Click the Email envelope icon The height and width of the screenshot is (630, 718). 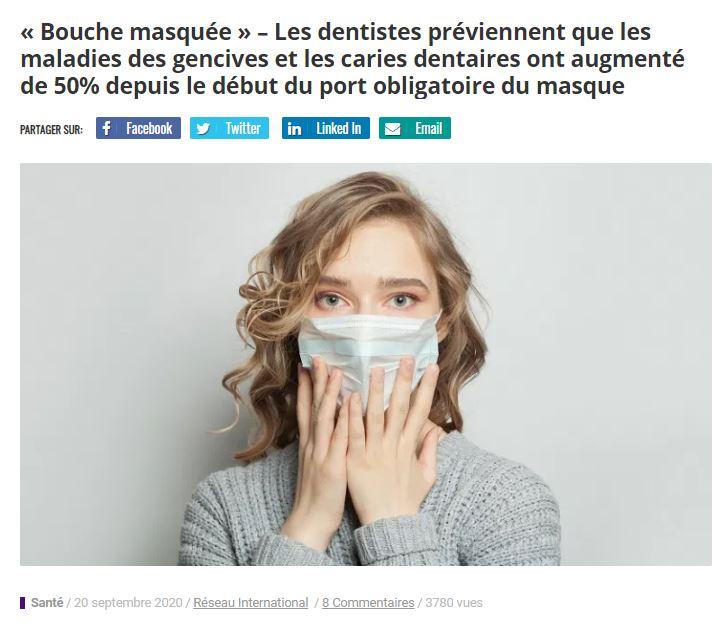(x=392, y=129)
